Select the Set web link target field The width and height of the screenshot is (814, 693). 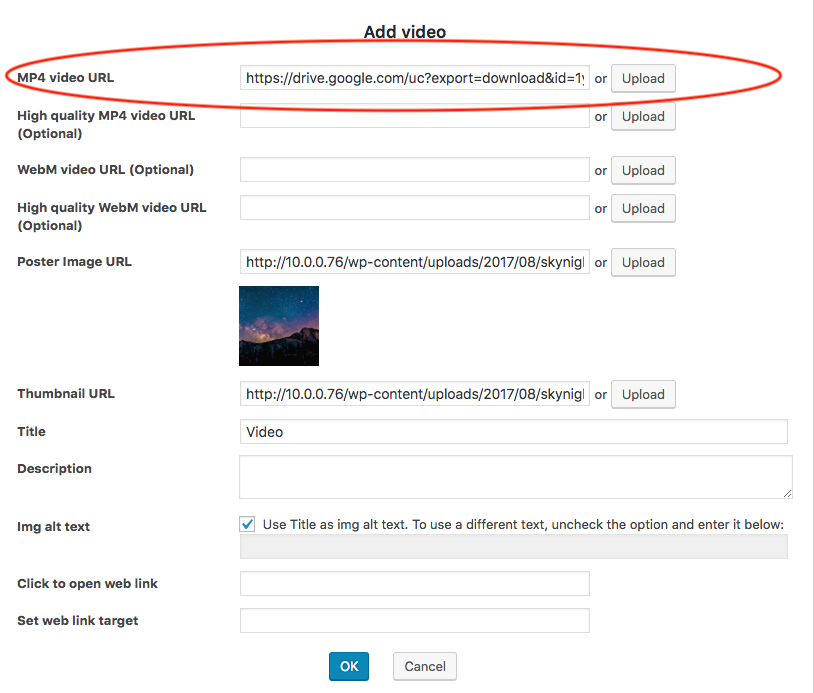coord(414,621)
